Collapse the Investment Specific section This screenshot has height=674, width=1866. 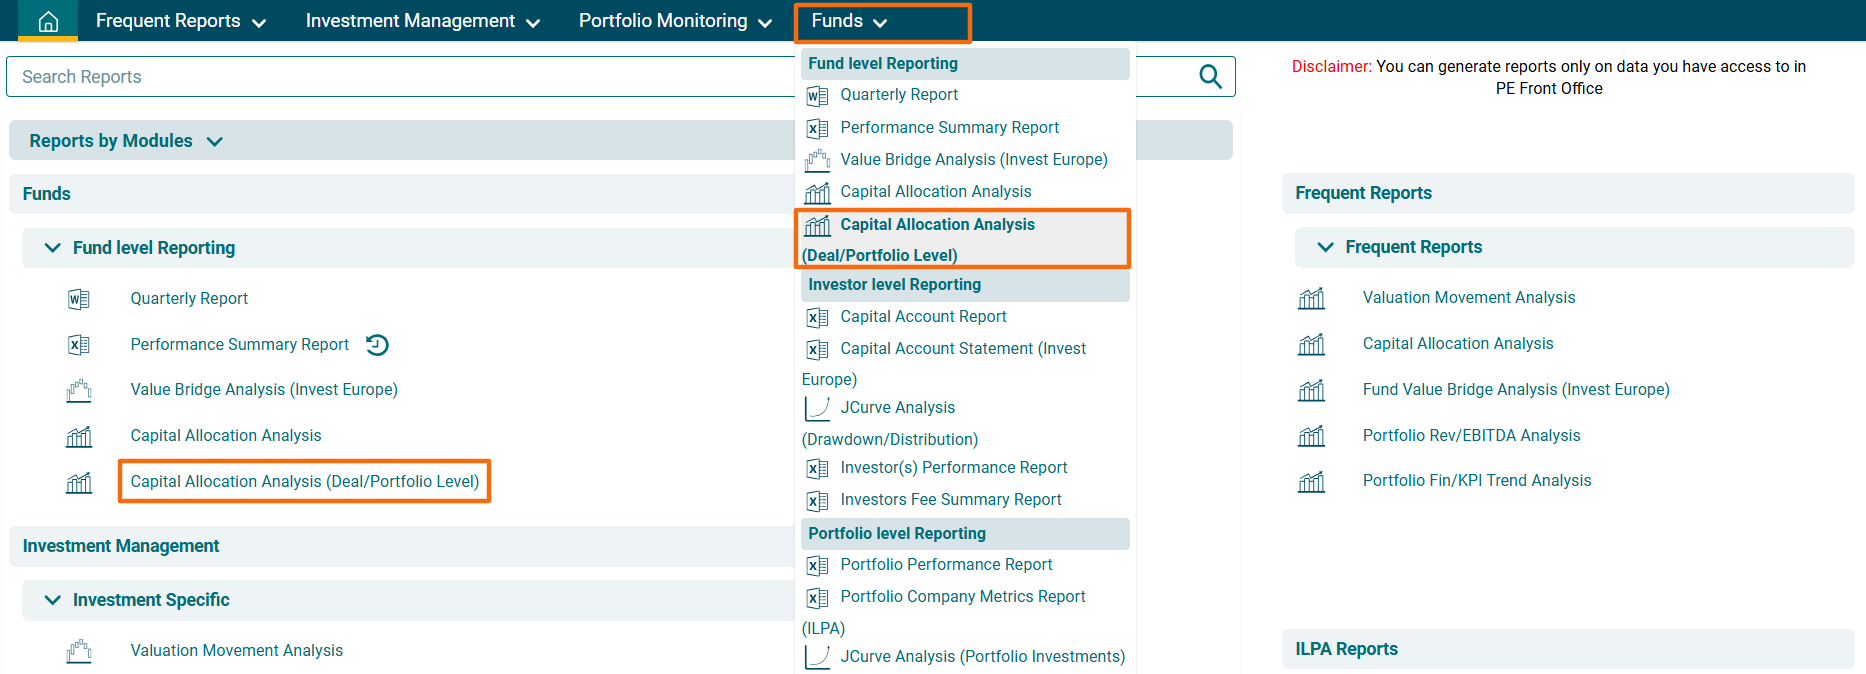click(x=53, y=600)
